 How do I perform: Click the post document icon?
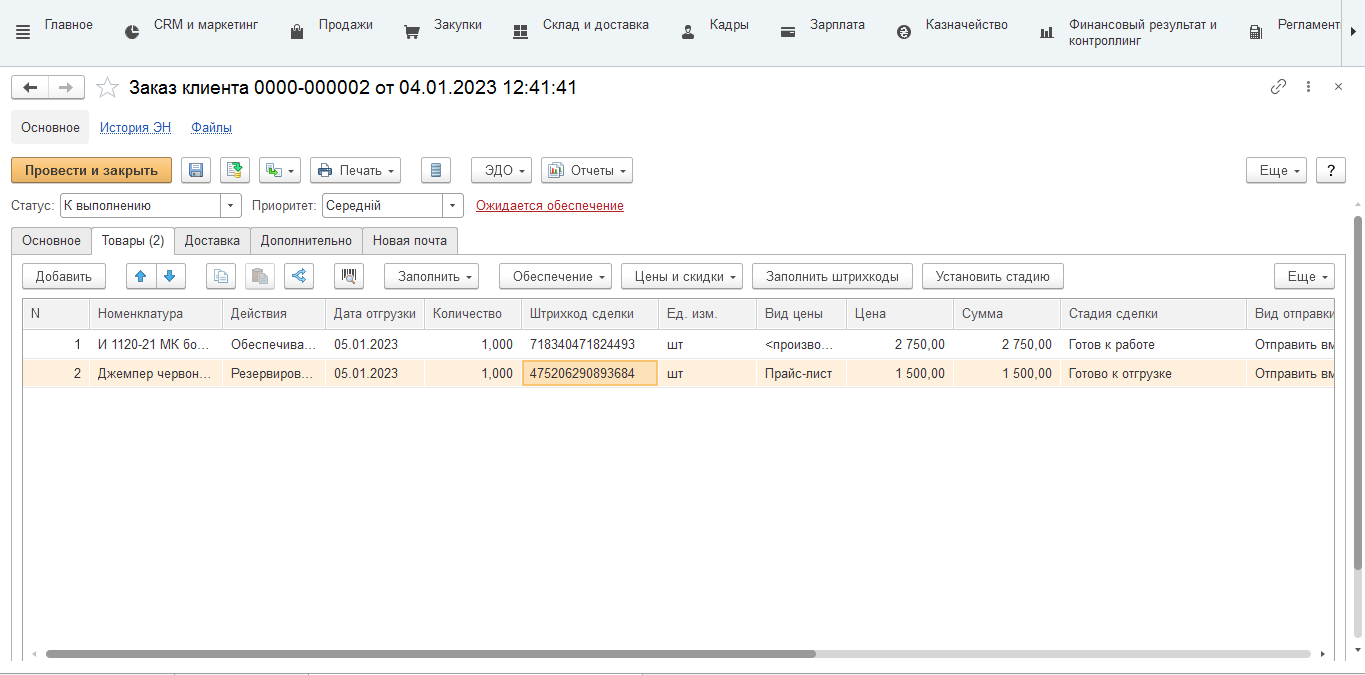tap(235, 171)
